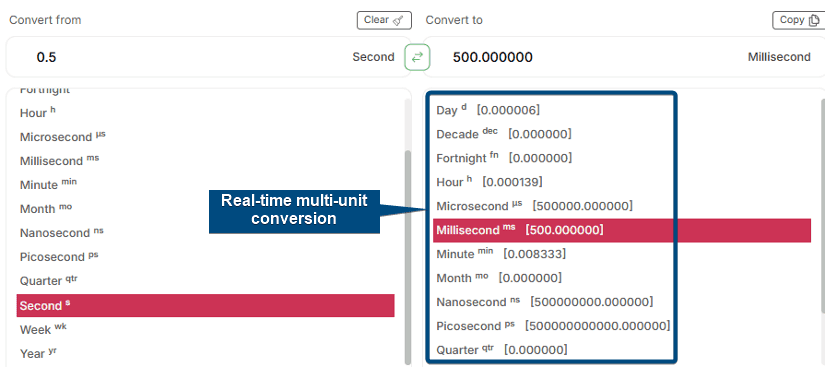
Task: Select Quarter in the Convert from list
Action: 205,280
